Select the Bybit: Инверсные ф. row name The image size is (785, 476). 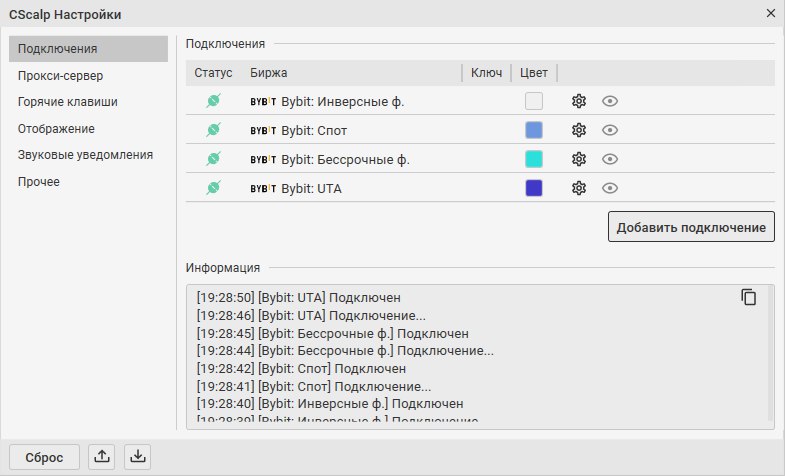coord(342,102)
